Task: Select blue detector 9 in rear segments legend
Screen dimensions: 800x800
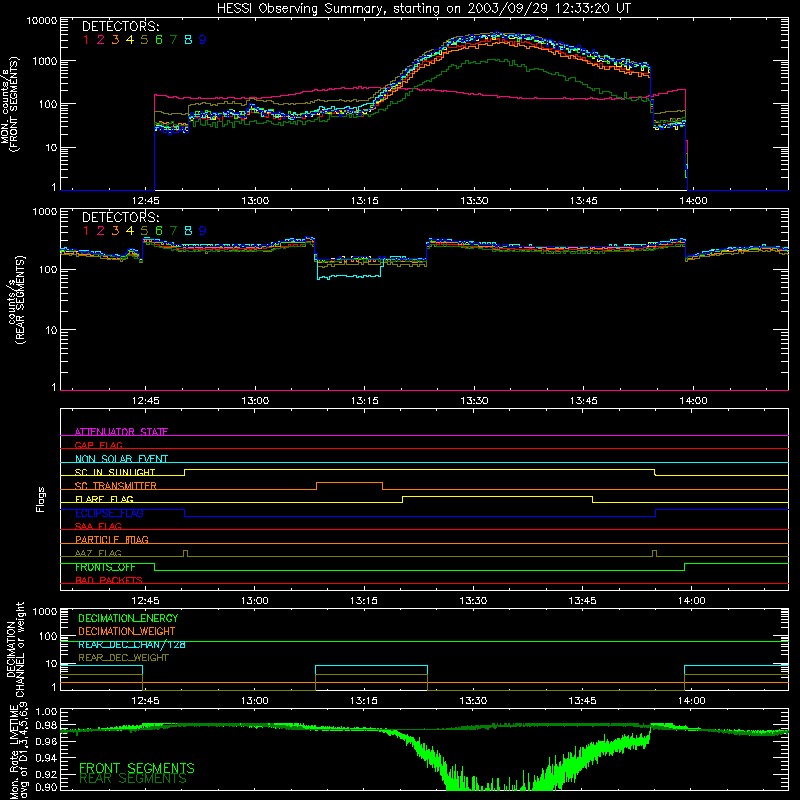Action: [x=203, y=231]
